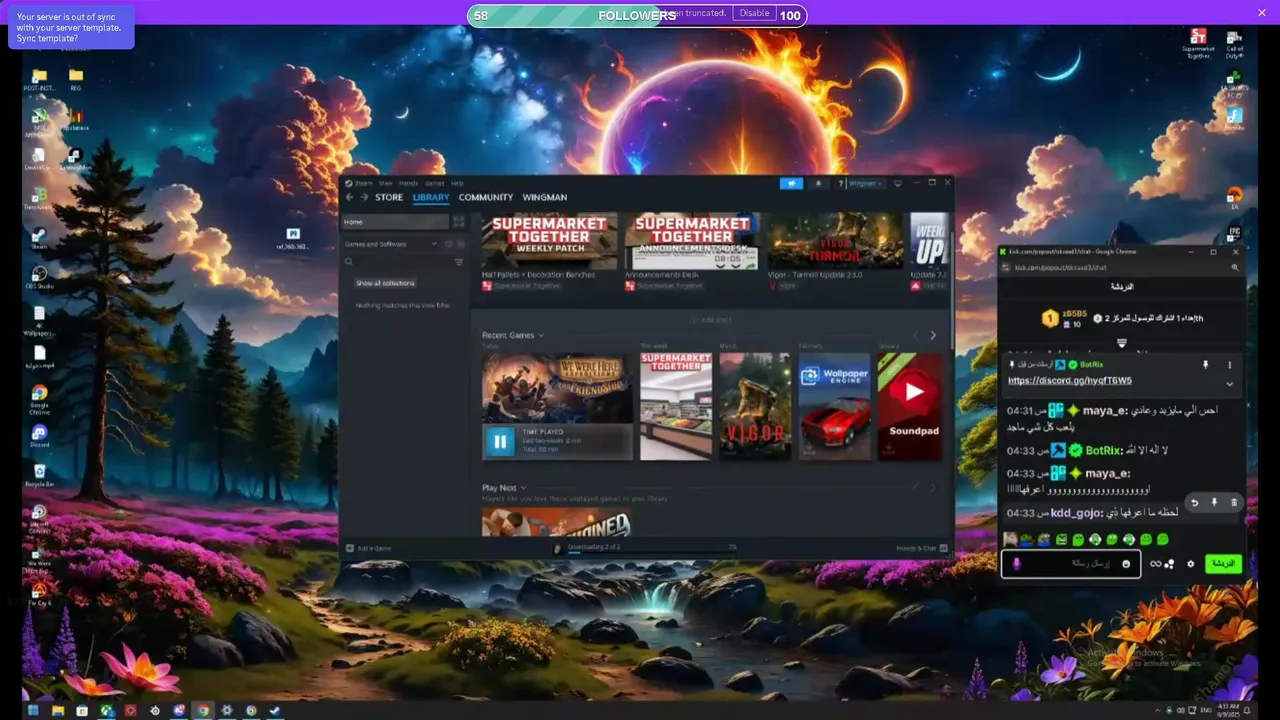The height and width of the screenshot is (720, 1280).
Task: Toggle Steam Big Picture mode monitor icon
Action: click(x=898, y=183)
